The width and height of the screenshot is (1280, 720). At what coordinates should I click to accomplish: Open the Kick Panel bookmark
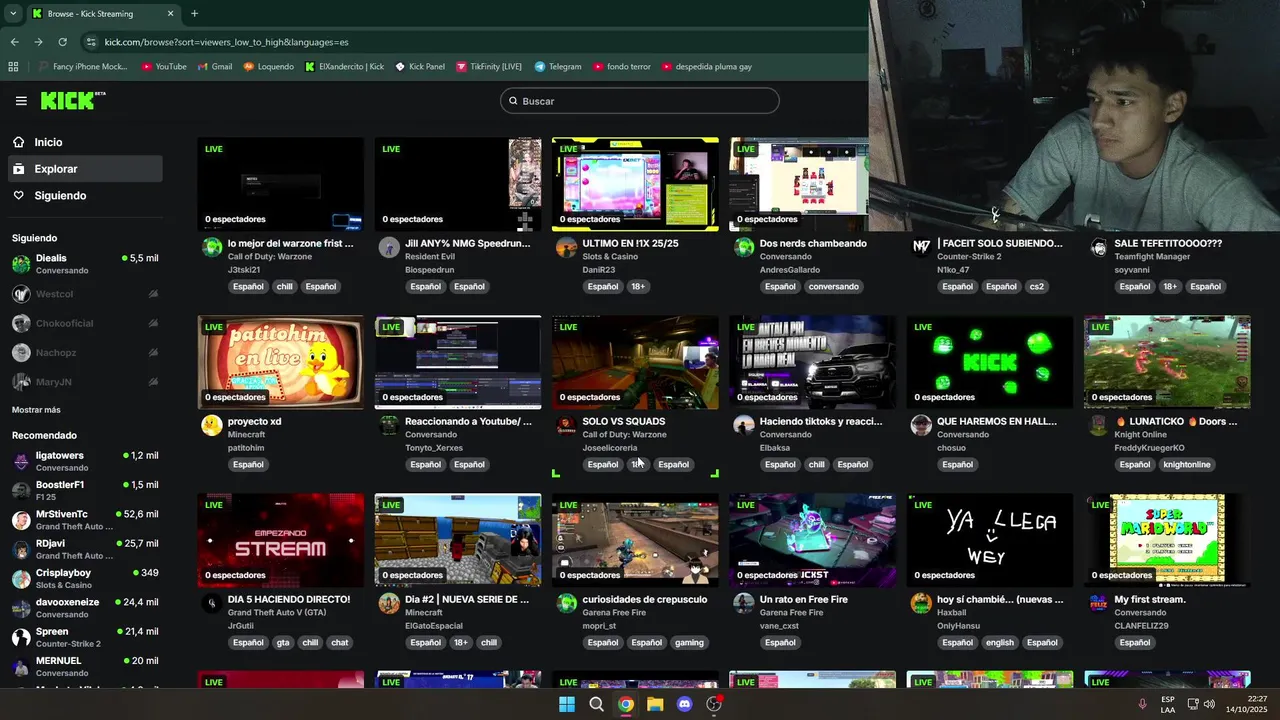pos(420,67)
